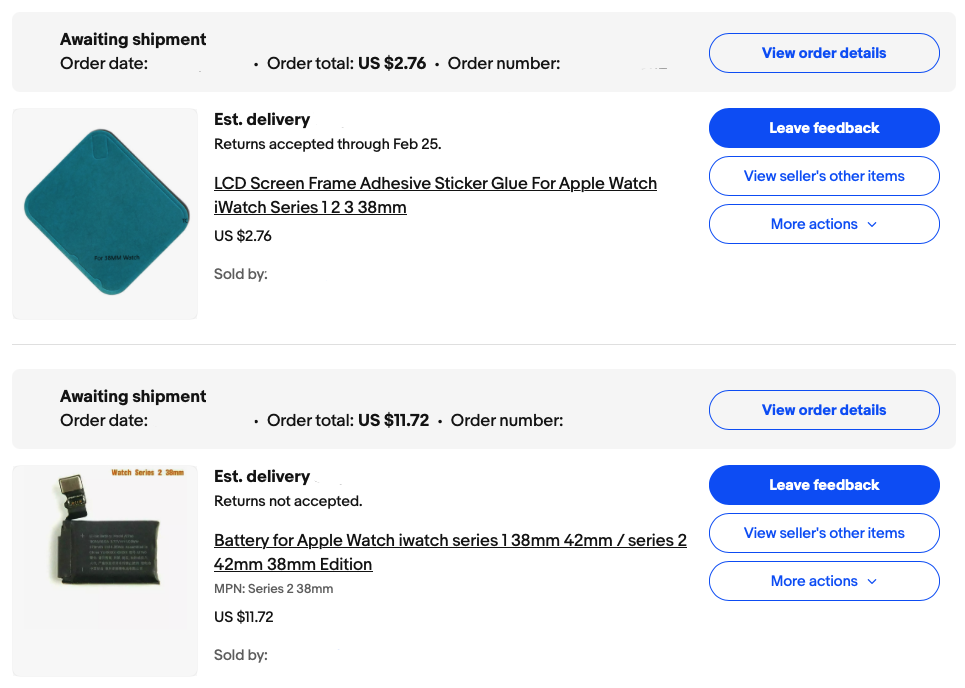Click the Awaiting shipment status of the first order
Screen dimensions: 965x688
[133, 40]
